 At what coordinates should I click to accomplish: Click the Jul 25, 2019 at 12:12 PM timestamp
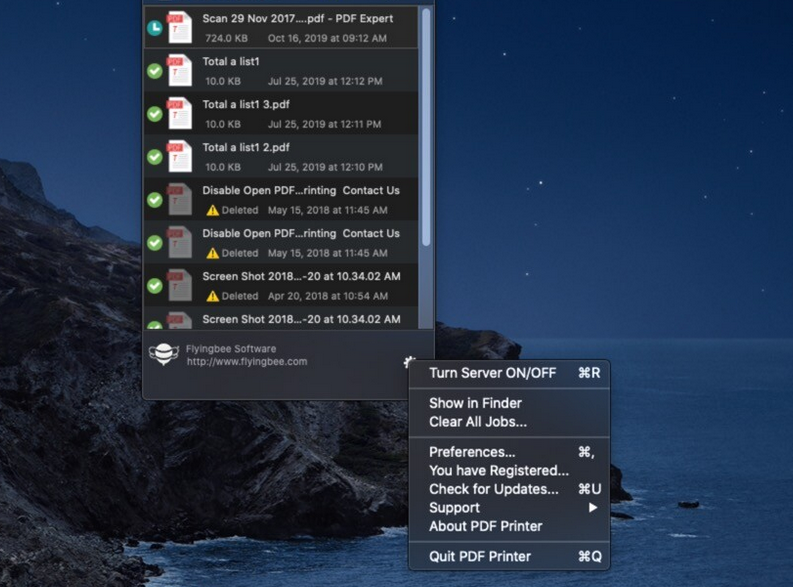pos(325,81)
